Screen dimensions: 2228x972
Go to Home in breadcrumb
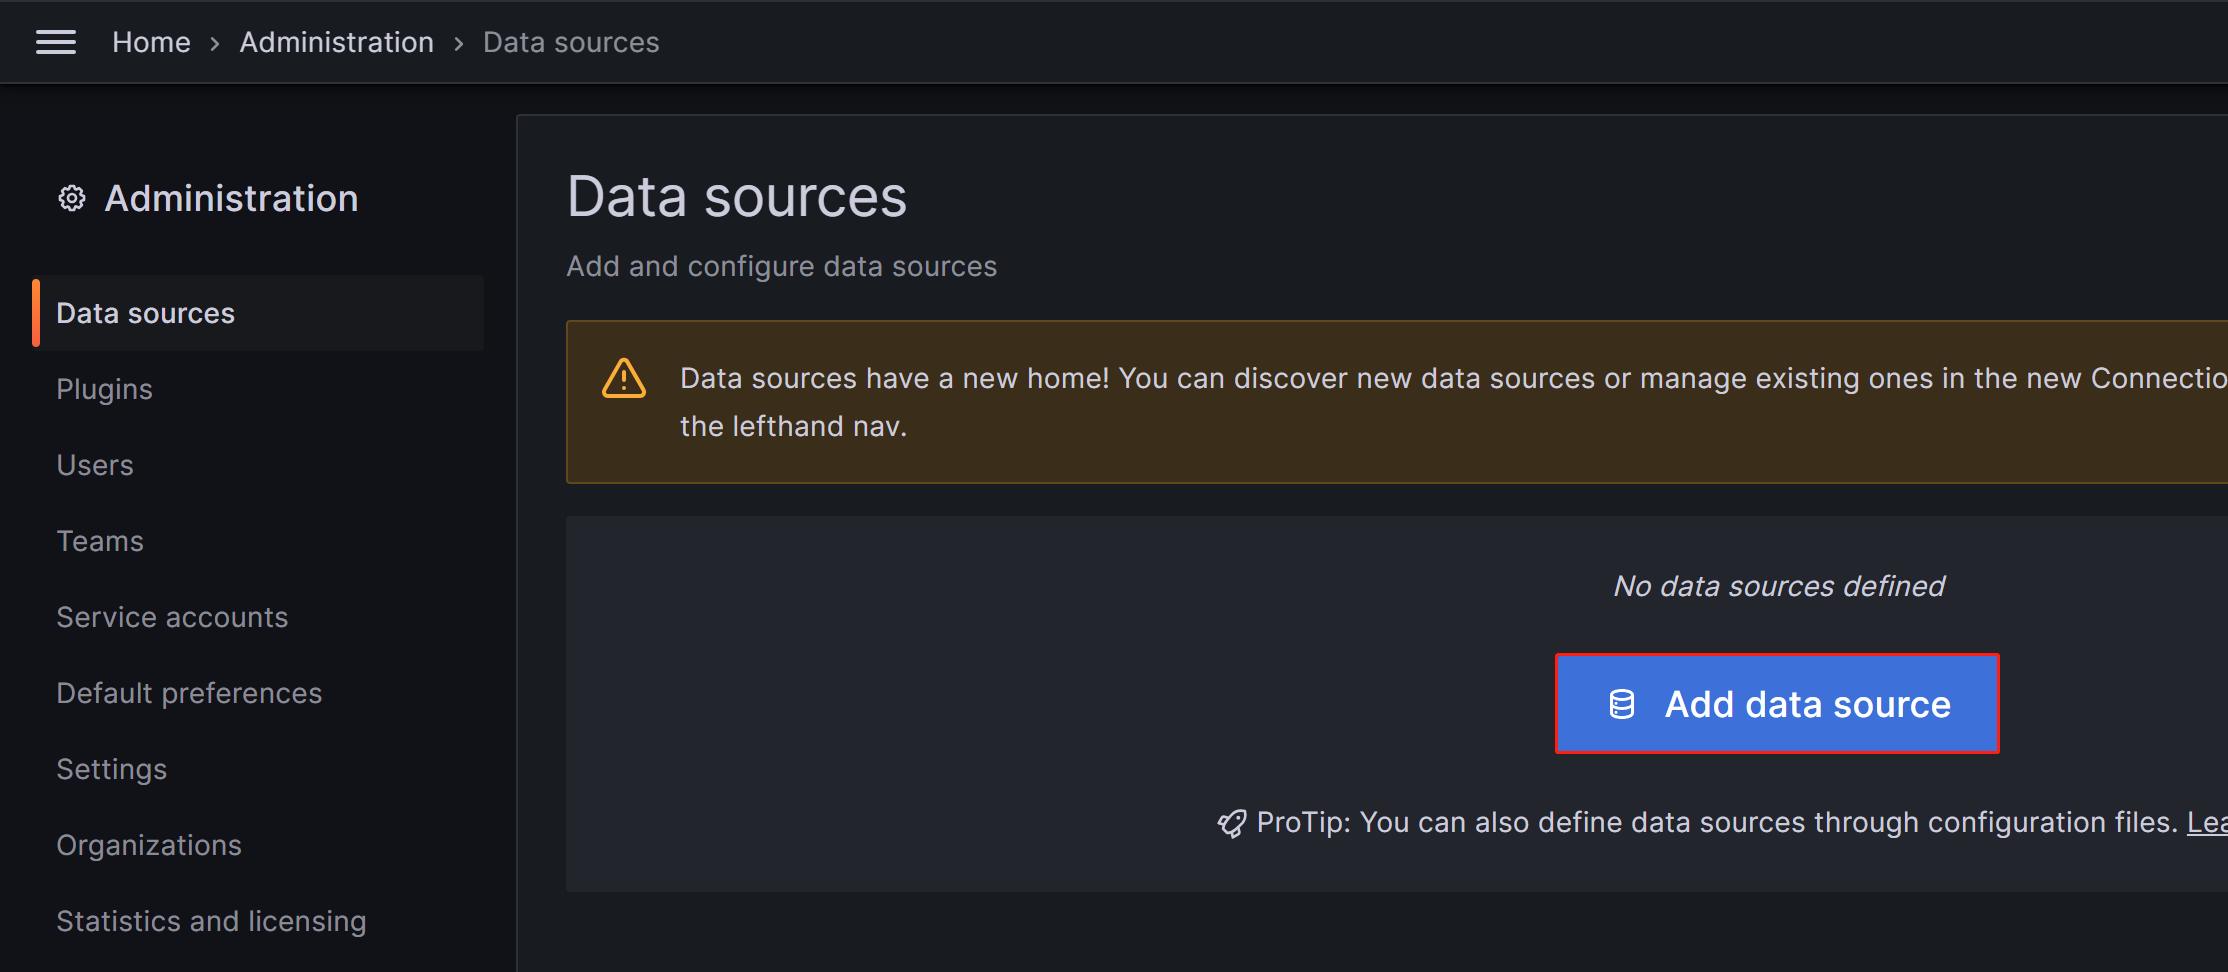tap(151, 42)
